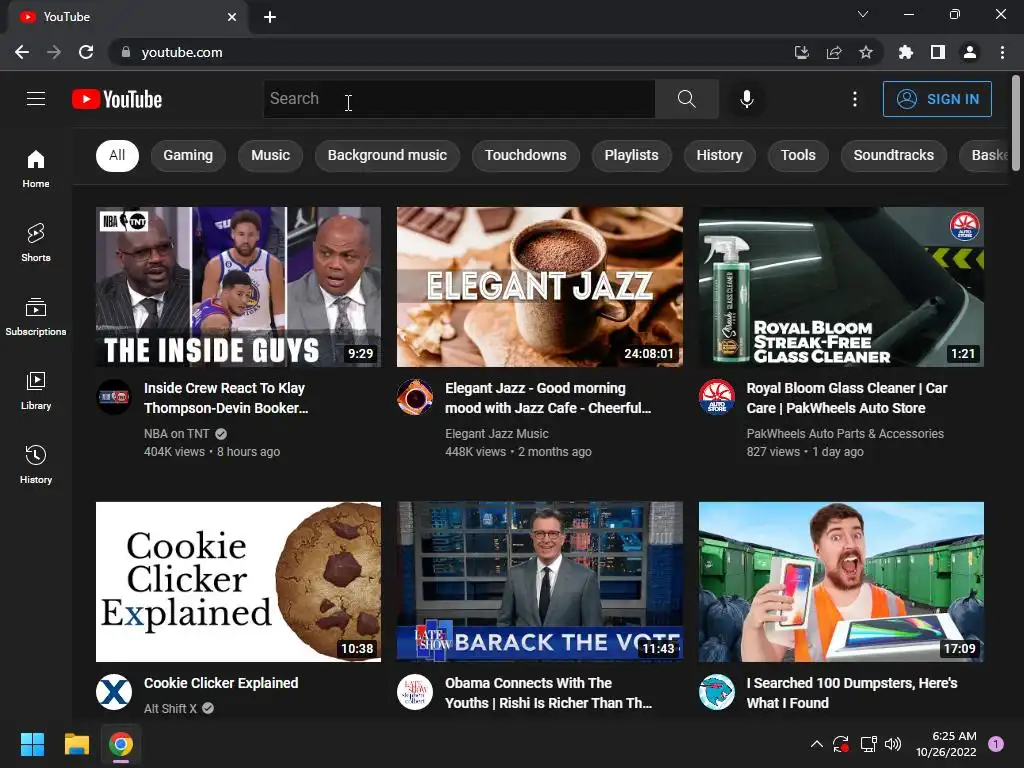The width and height of the screenshot is (1024, 768).
Task: Open File Explorer from taskbar
Action: pos(76,744)
